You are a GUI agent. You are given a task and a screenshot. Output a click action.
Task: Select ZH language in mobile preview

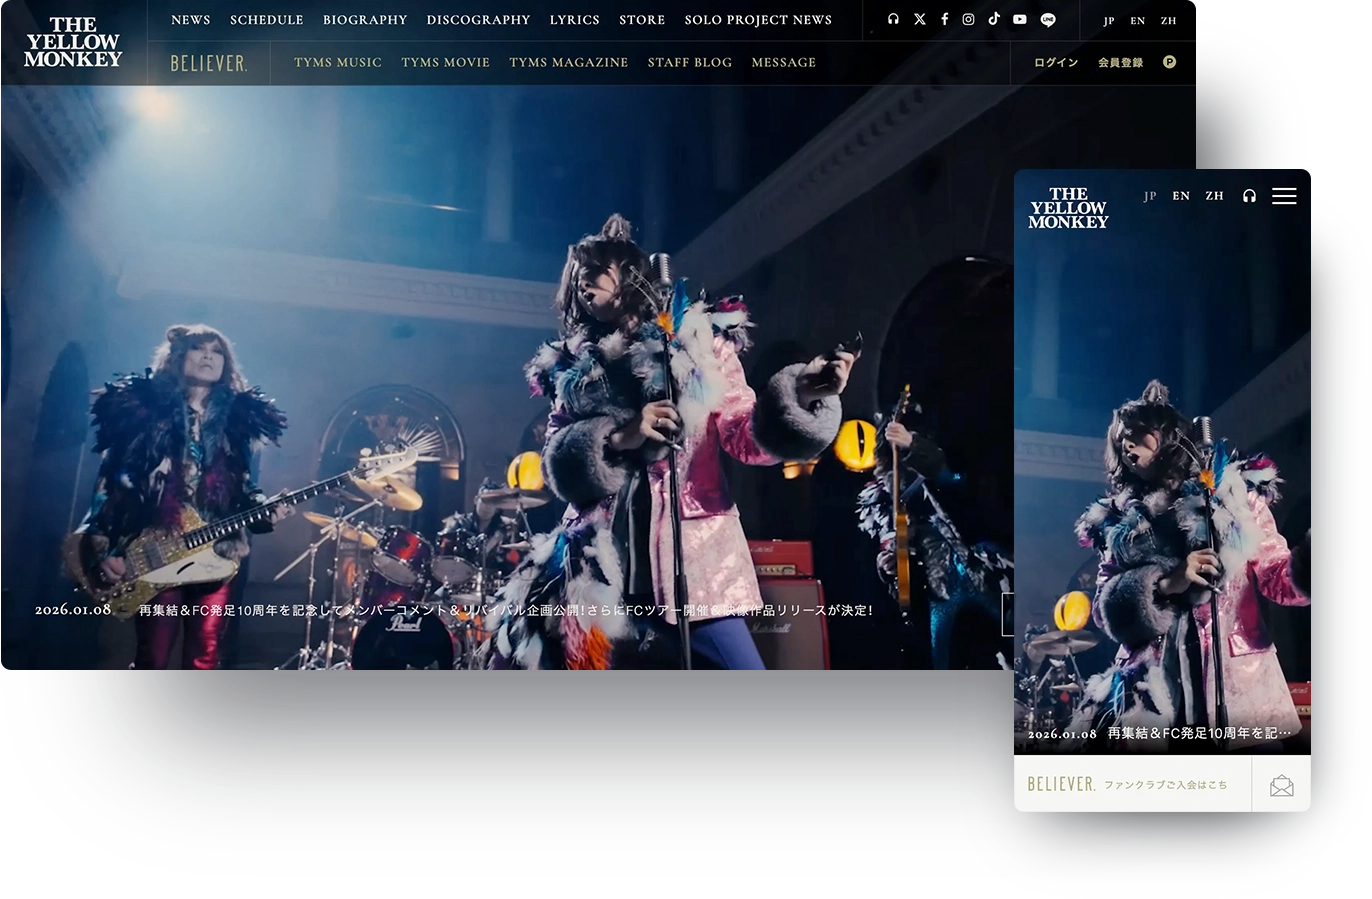click(1214, 196)
